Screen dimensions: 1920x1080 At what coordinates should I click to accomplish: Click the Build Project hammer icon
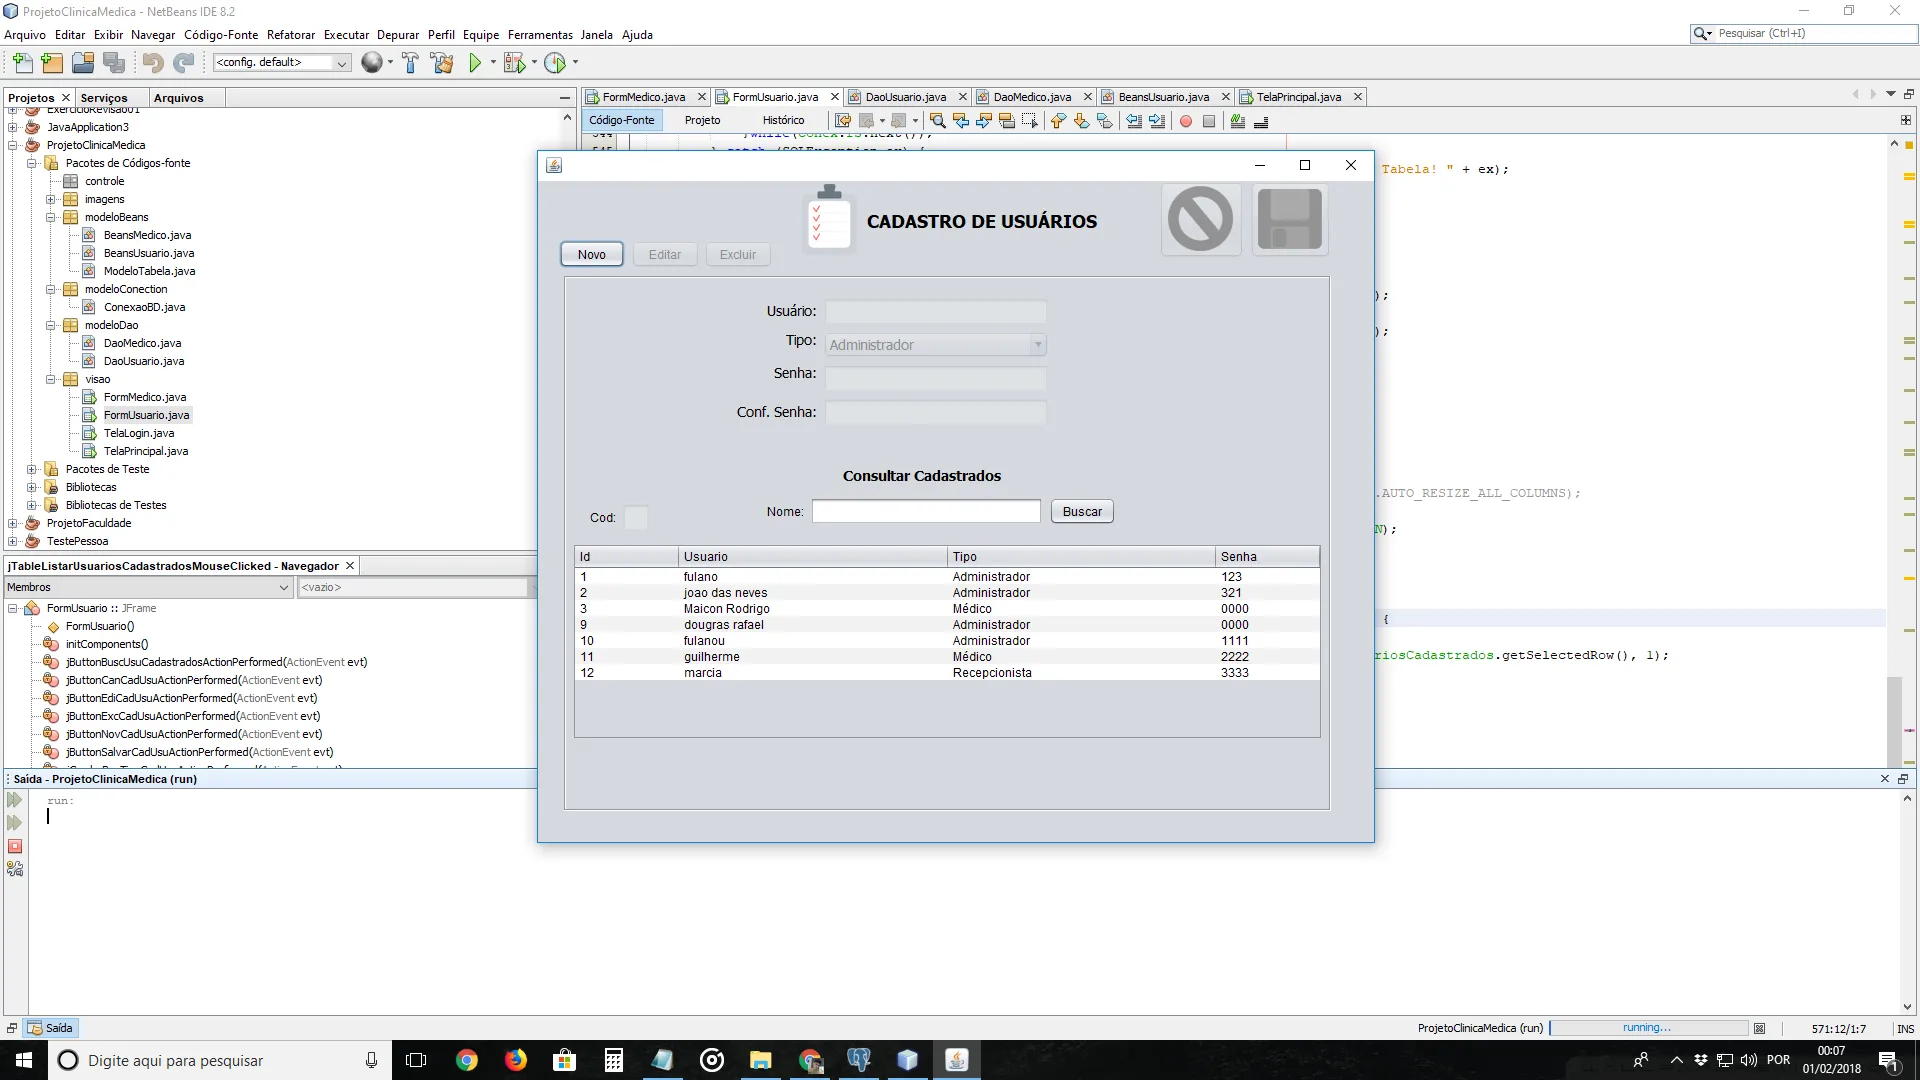[410, 63]
